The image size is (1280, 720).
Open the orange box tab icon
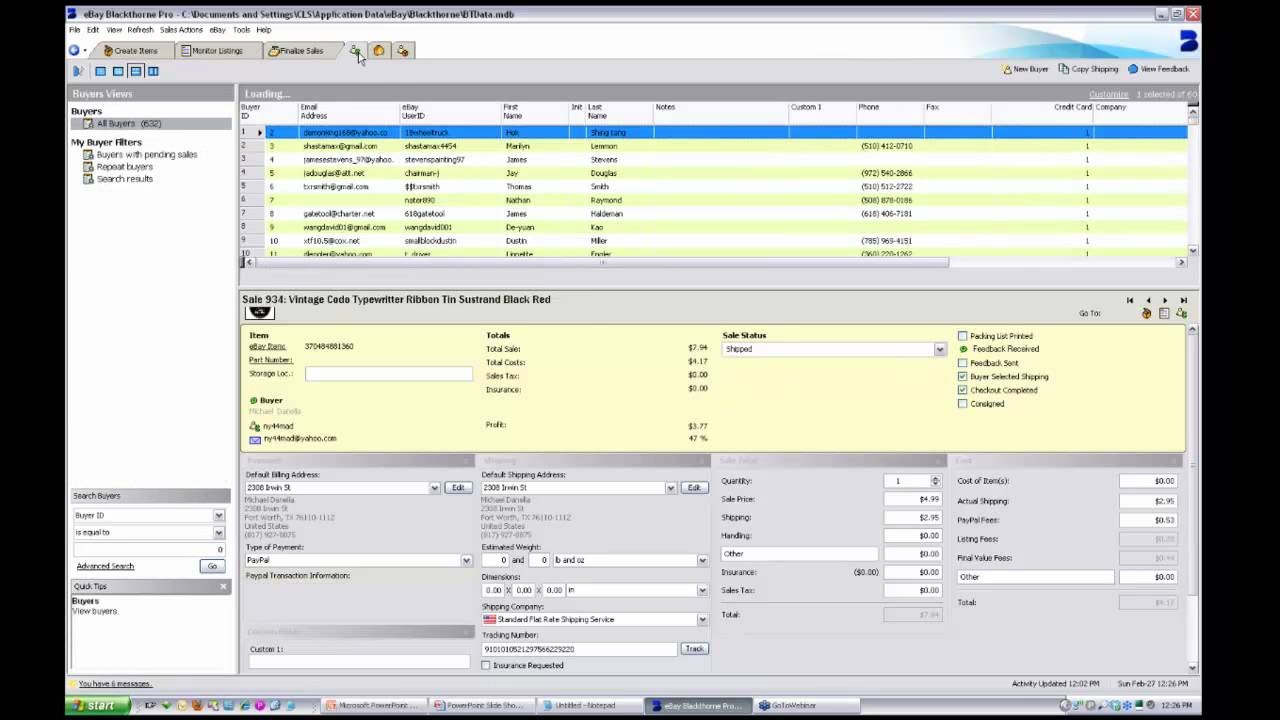[x=379, y=50]
